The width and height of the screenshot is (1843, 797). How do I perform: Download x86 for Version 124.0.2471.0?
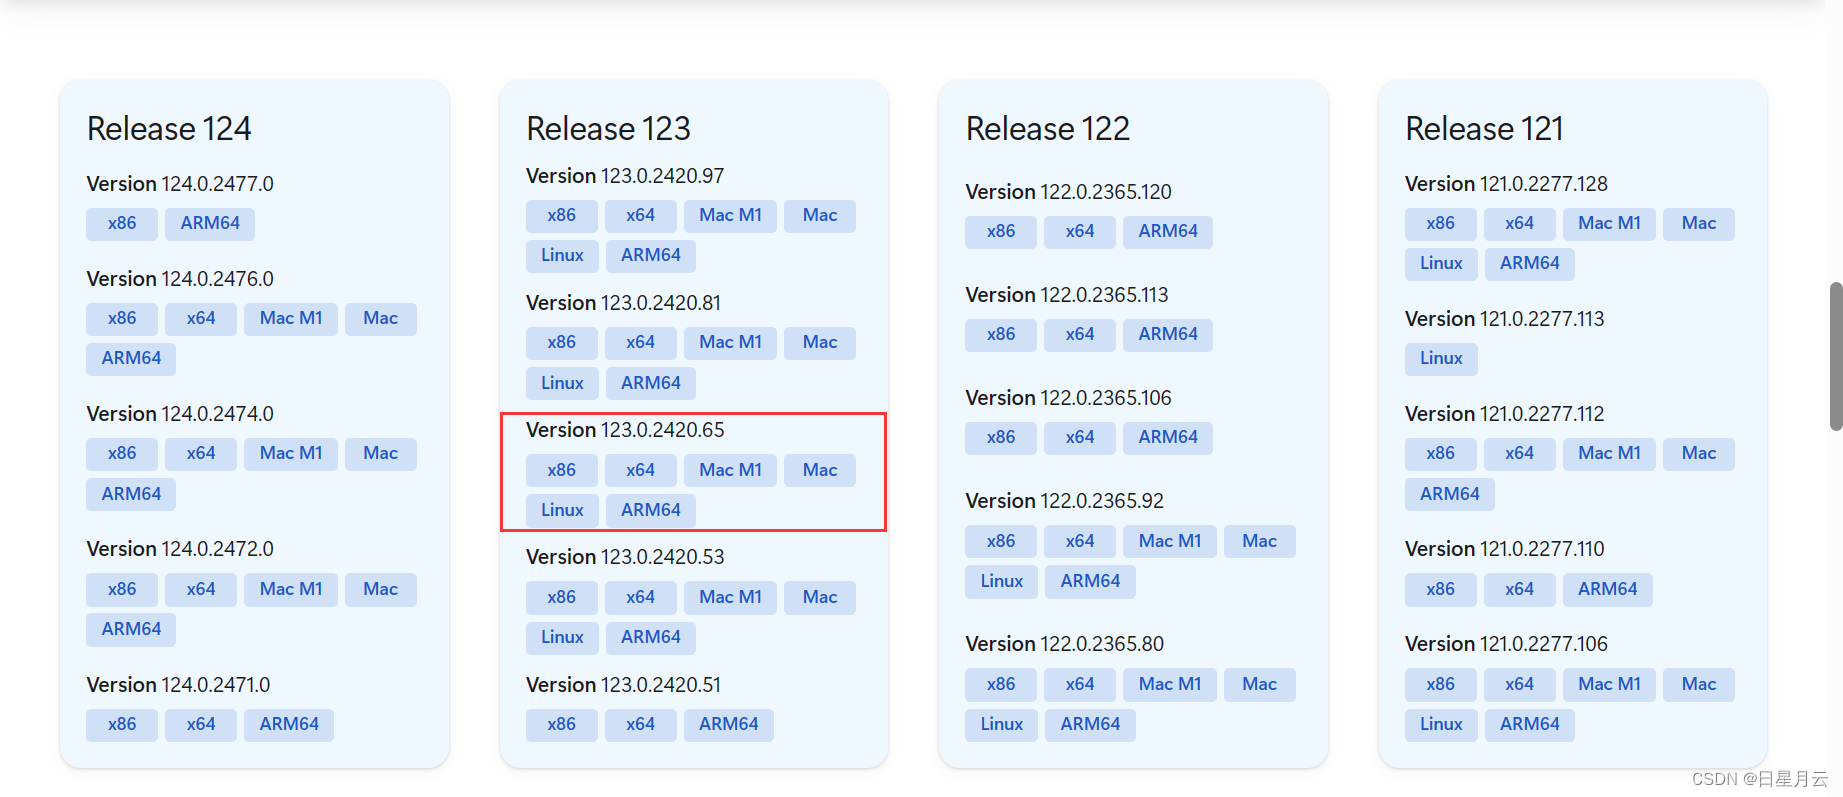122,725
